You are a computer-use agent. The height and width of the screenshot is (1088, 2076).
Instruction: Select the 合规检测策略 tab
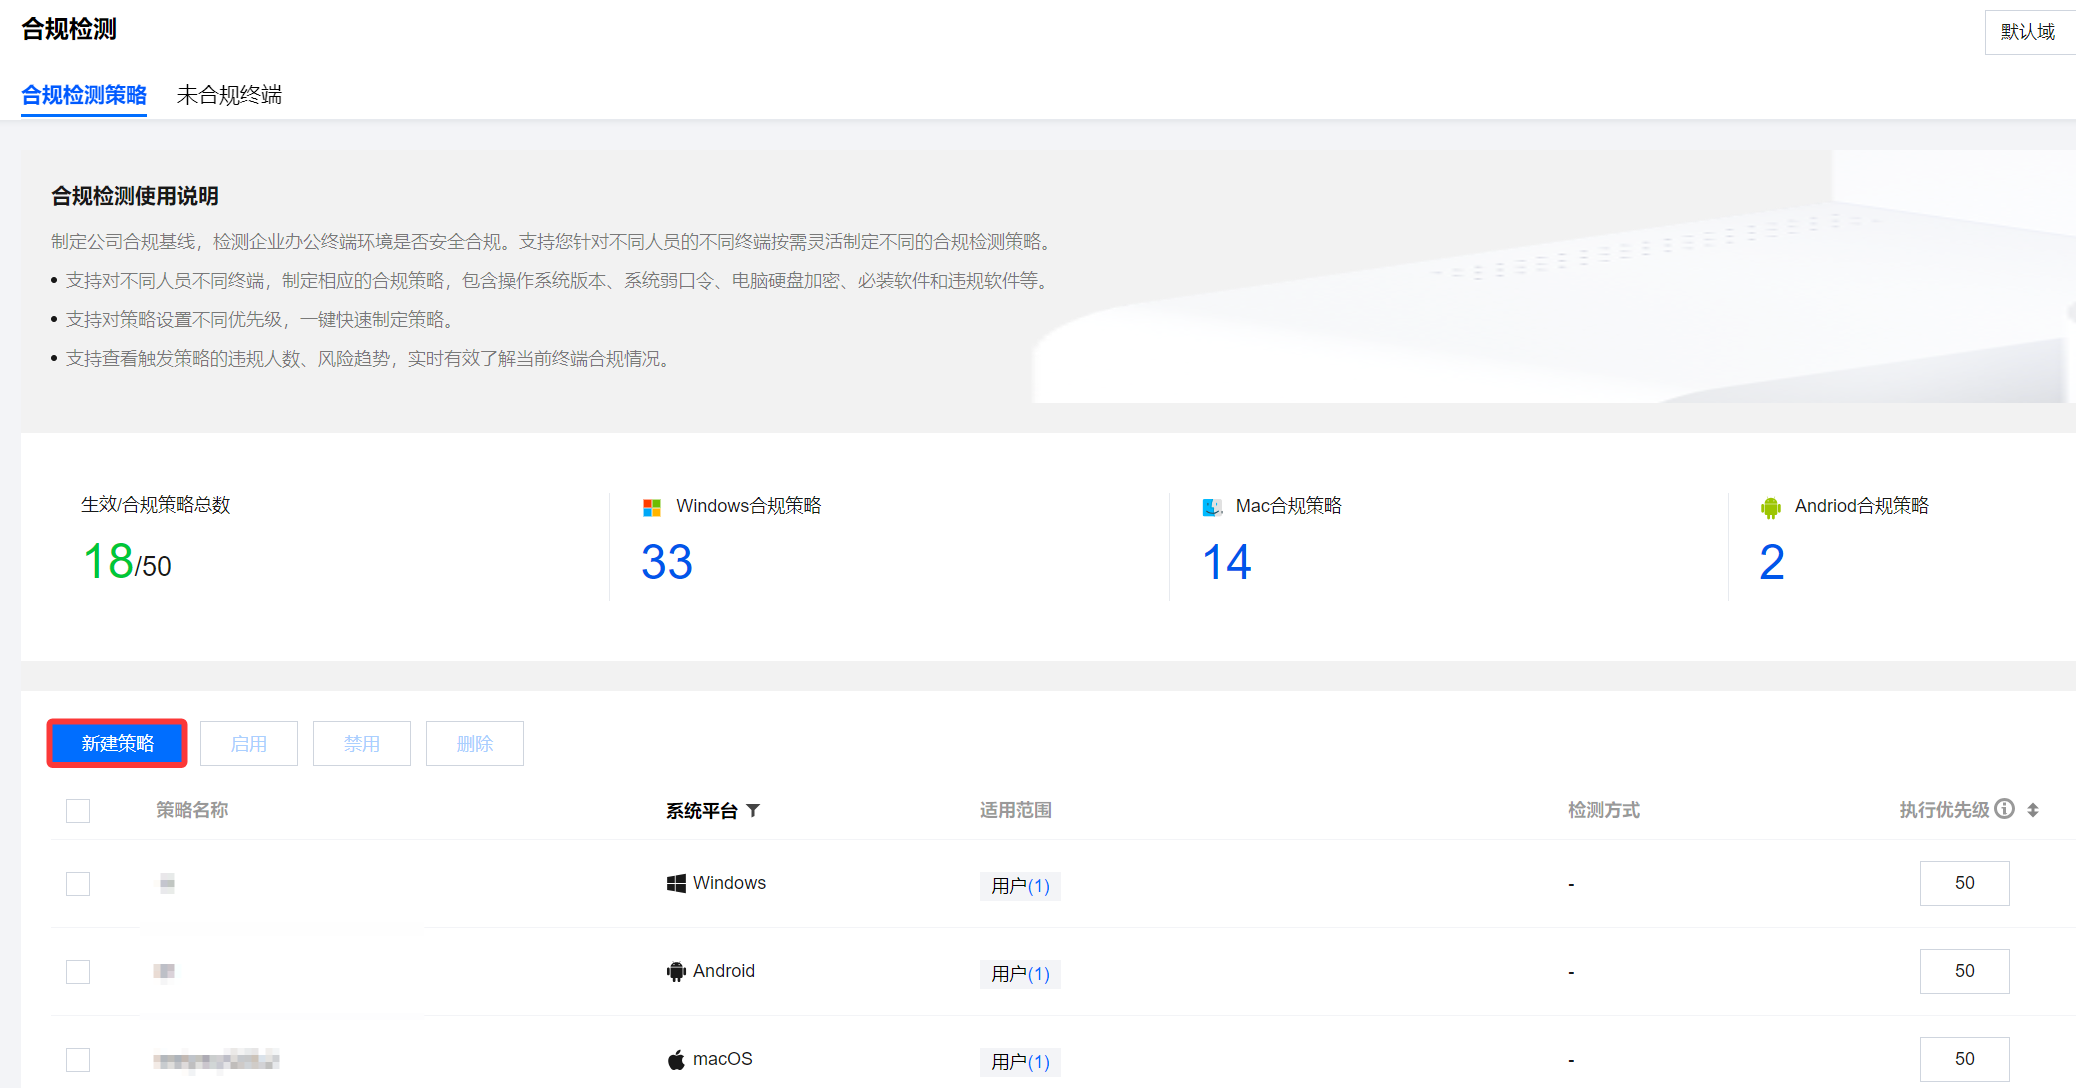coord(84,95)
